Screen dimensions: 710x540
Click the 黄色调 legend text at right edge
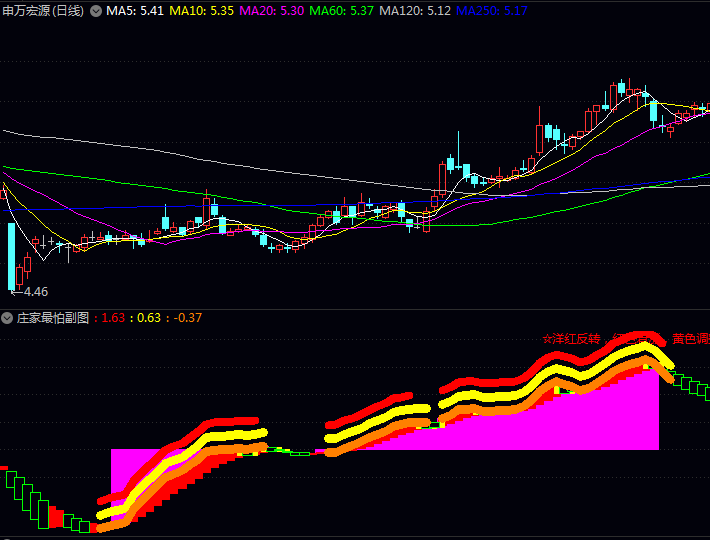[x=691, y=339]
